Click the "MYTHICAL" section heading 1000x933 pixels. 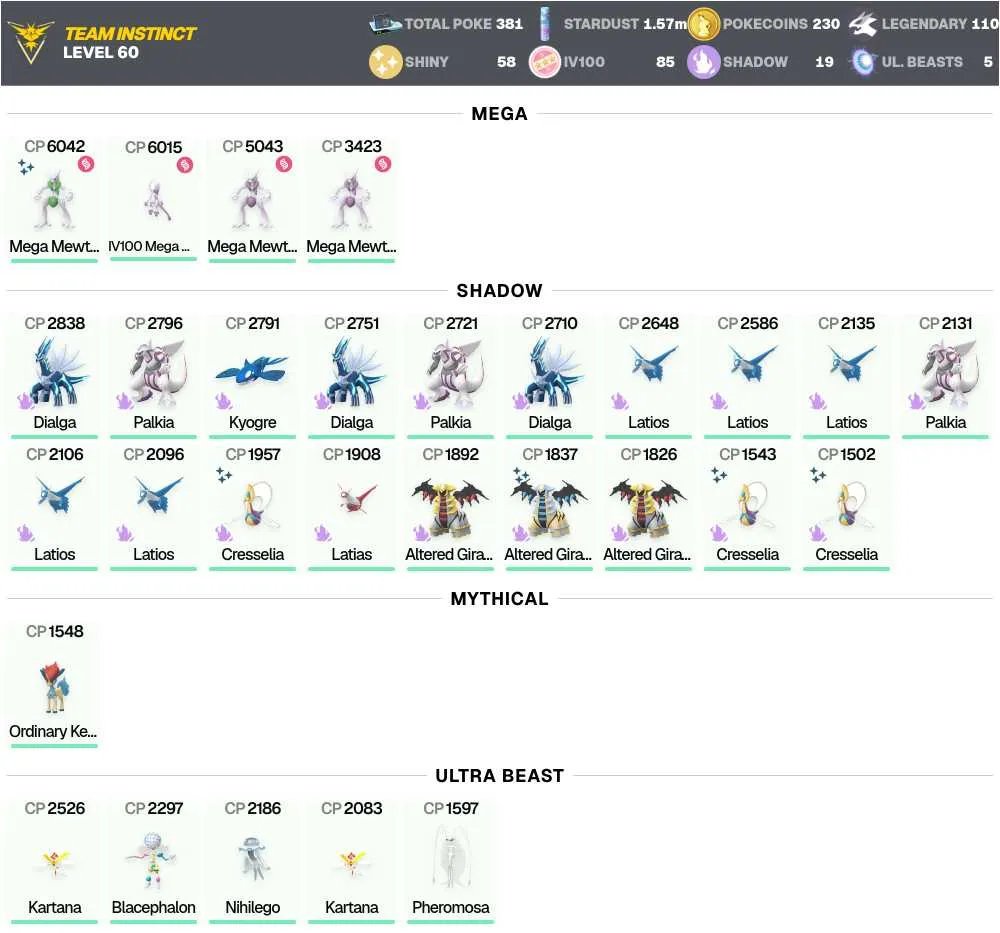[x=499, y=599]
